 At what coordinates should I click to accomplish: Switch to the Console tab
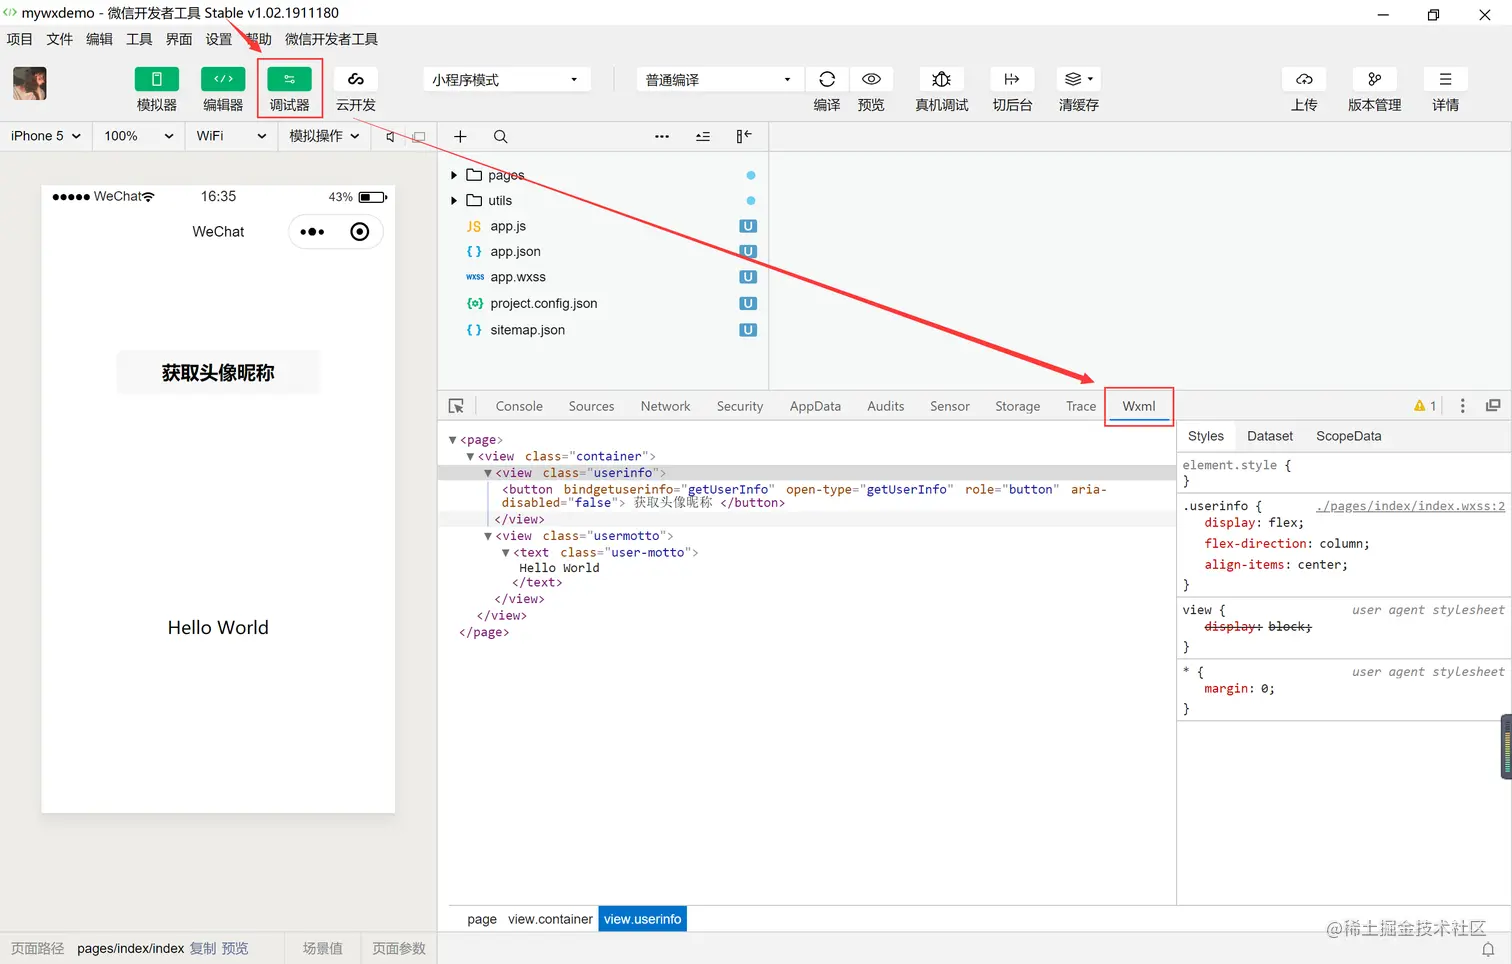click(519, 406)
